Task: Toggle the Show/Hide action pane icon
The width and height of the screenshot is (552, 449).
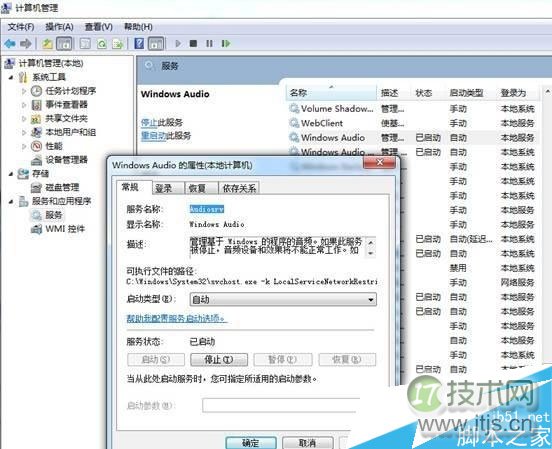Action: pyautogui.click(x=156, y=44)
